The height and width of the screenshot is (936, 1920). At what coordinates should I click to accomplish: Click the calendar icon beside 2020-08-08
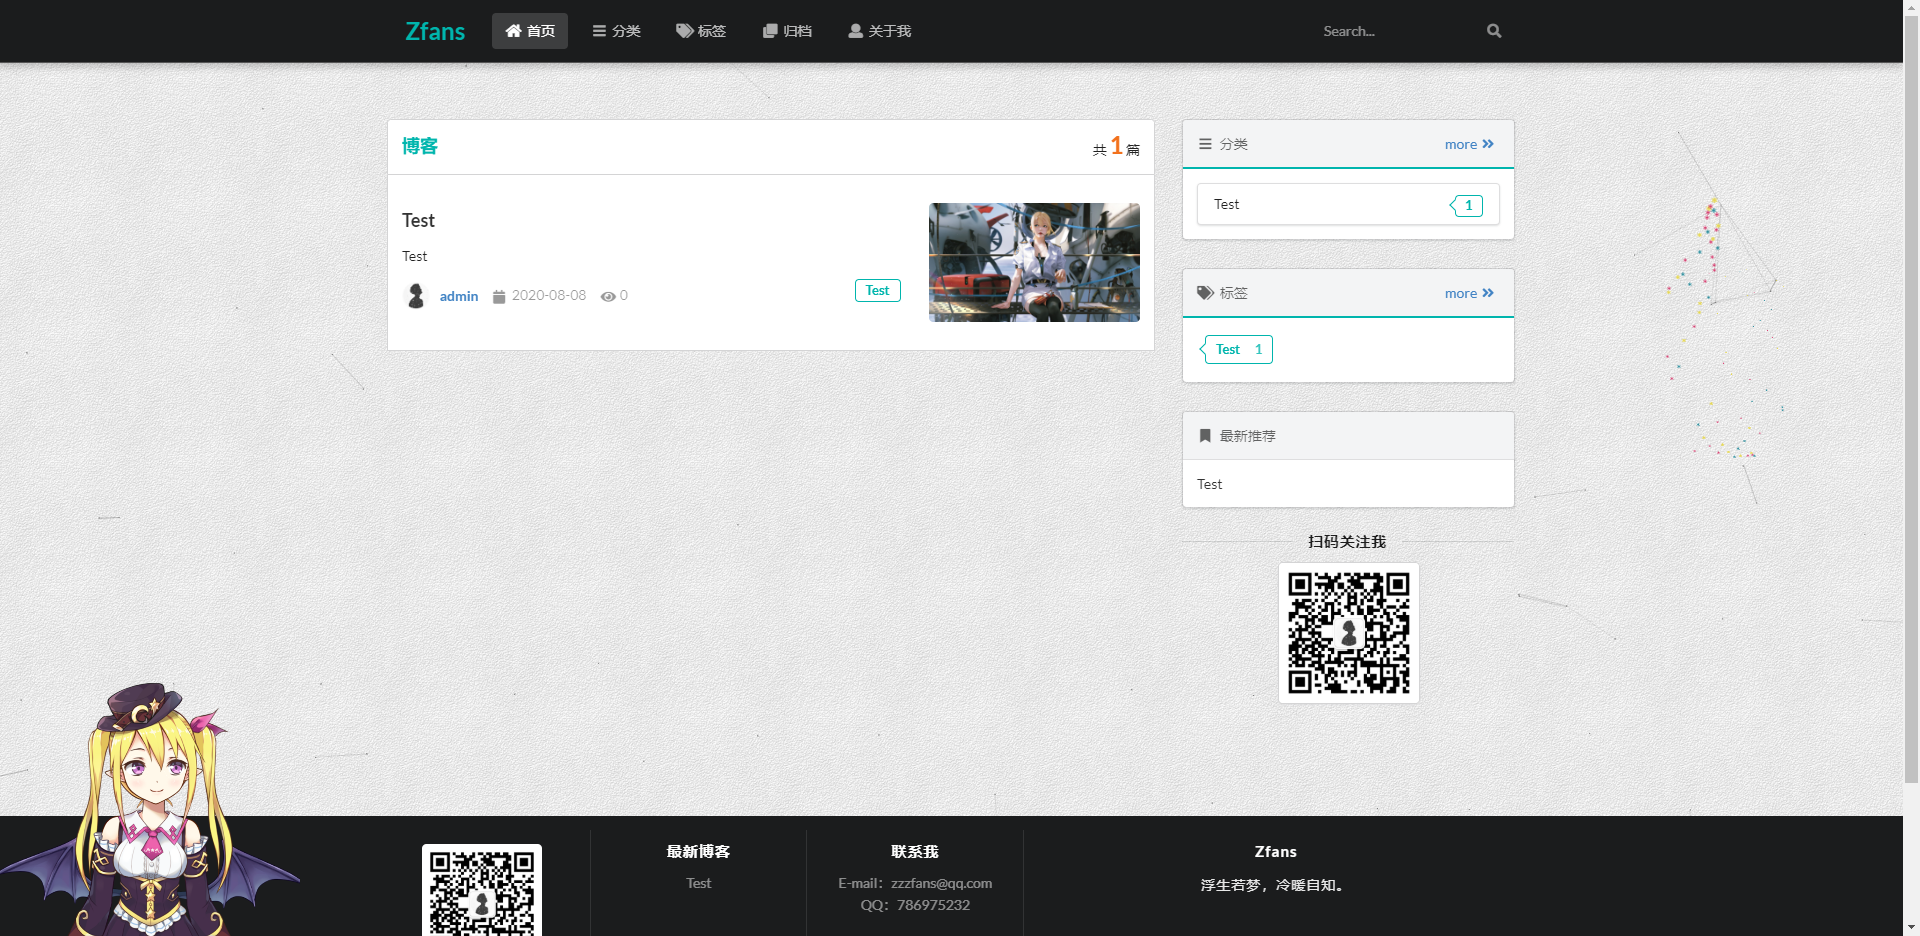click(499, 297)
